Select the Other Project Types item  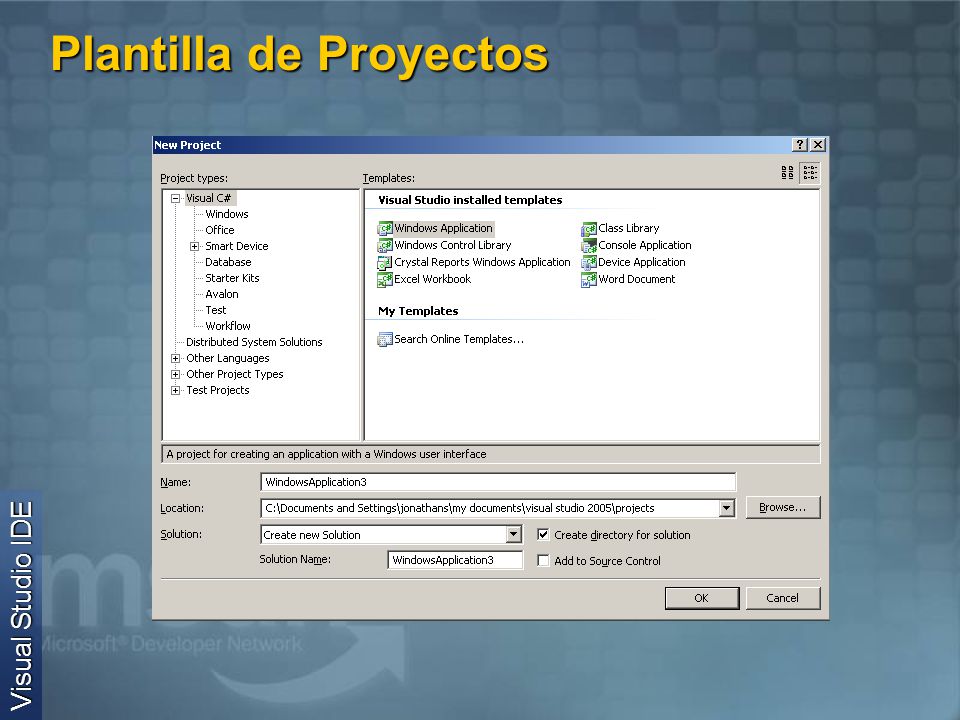pos(234,374)
